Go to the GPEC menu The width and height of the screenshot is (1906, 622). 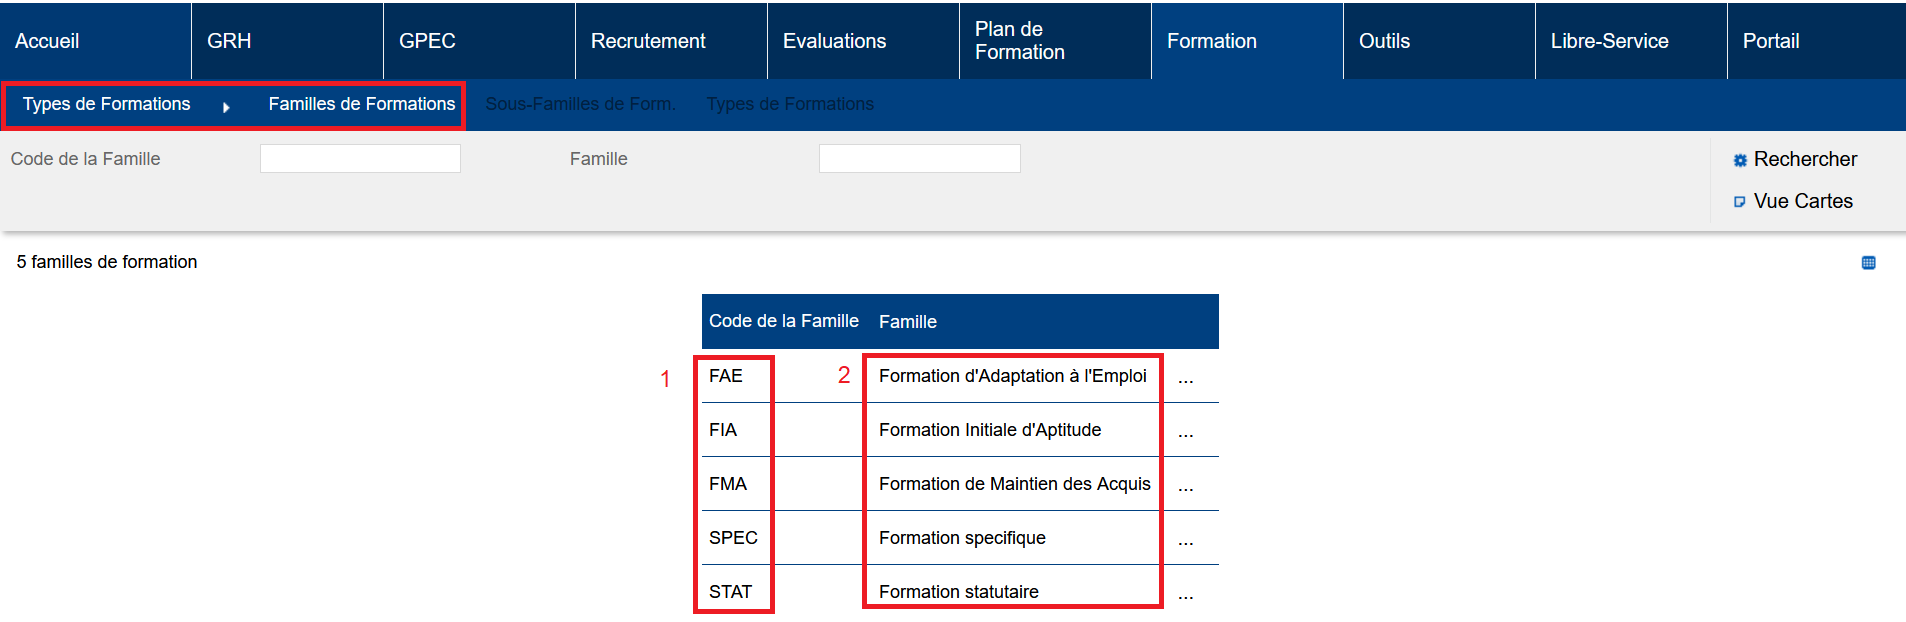click(x=427, y=41)
